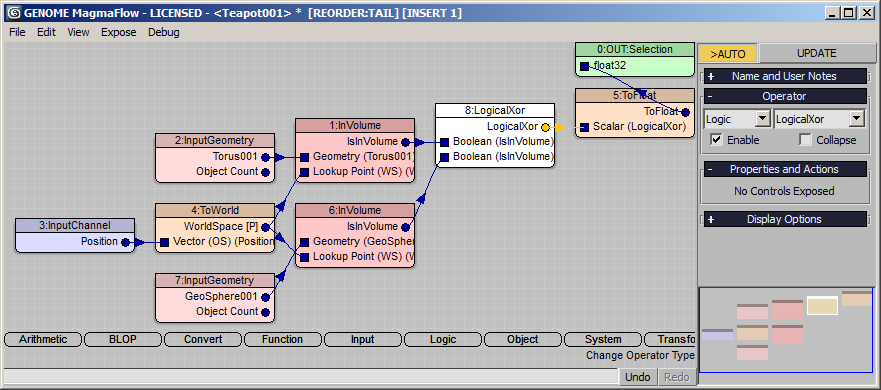Screen dimensions: 881x390
Task: Select the 6:InVolume node header
Action: [x=355, y=210]
